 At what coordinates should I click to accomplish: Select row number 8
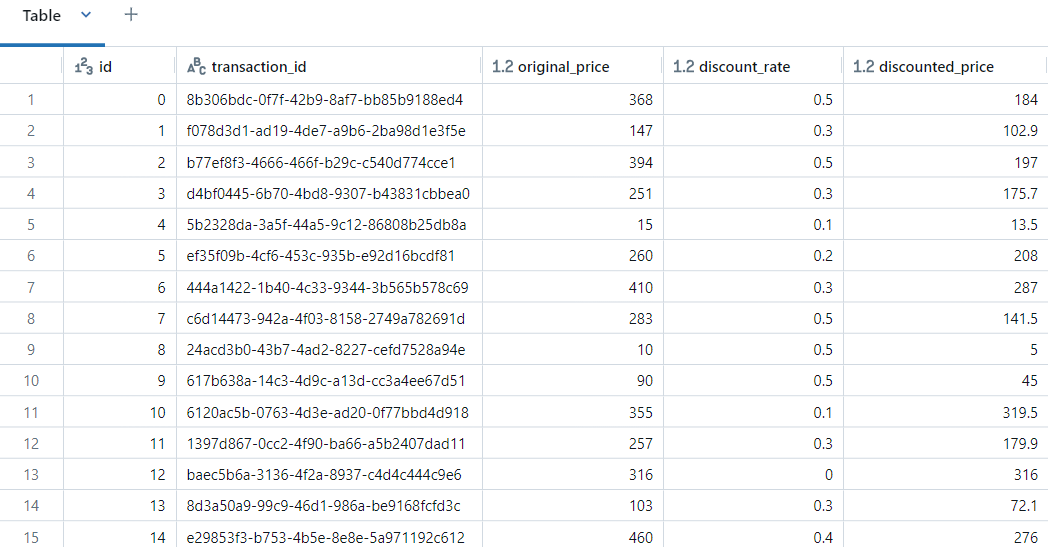31,319
